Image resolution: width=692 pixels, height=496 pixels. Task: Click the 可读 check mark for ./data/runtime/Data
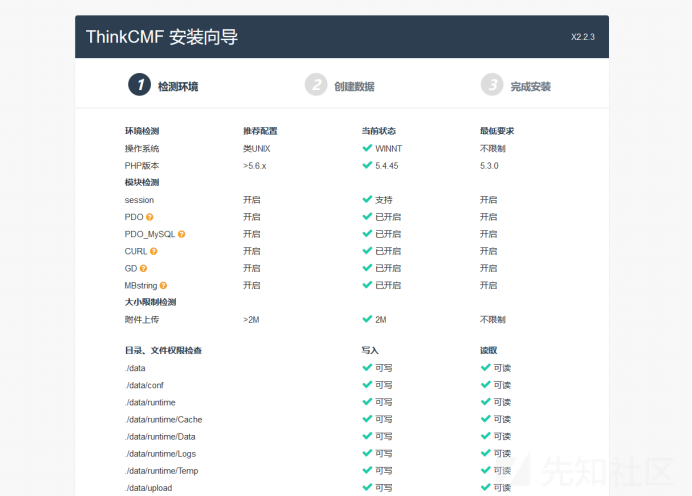tap(485, 436)
